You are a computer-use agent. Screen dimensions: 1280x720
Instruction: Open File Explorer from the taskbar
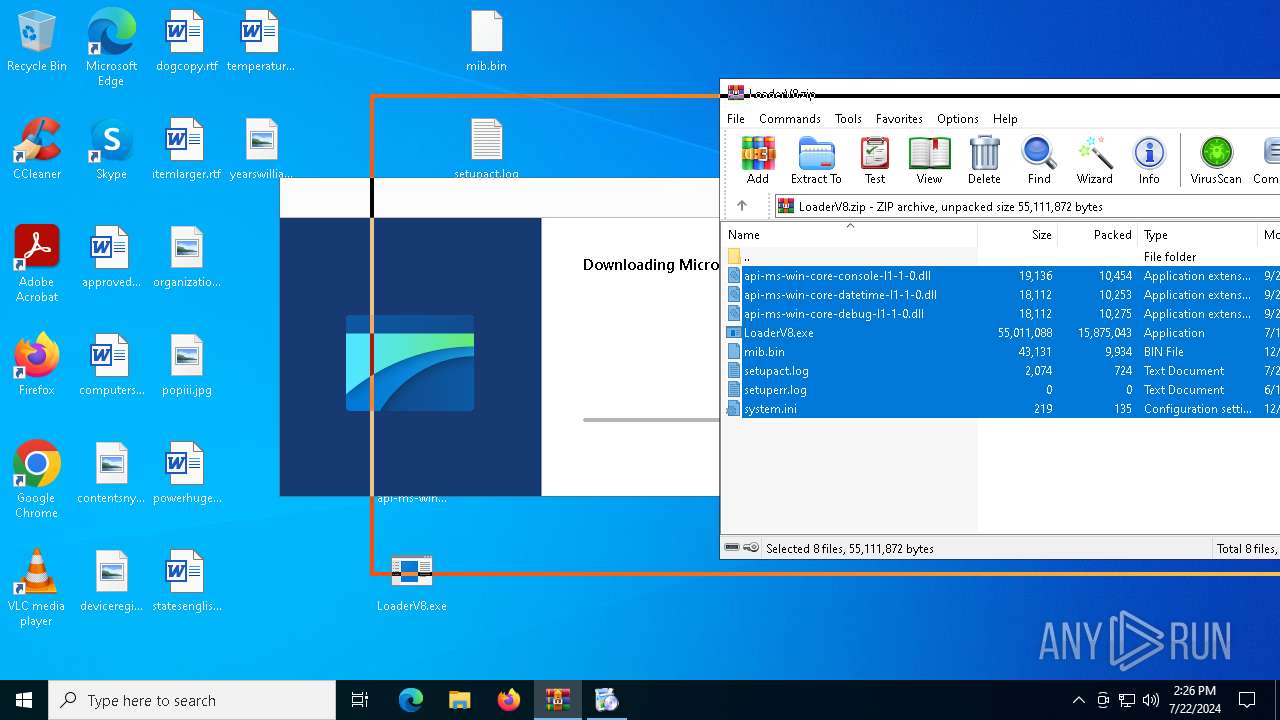click(459, 700)
